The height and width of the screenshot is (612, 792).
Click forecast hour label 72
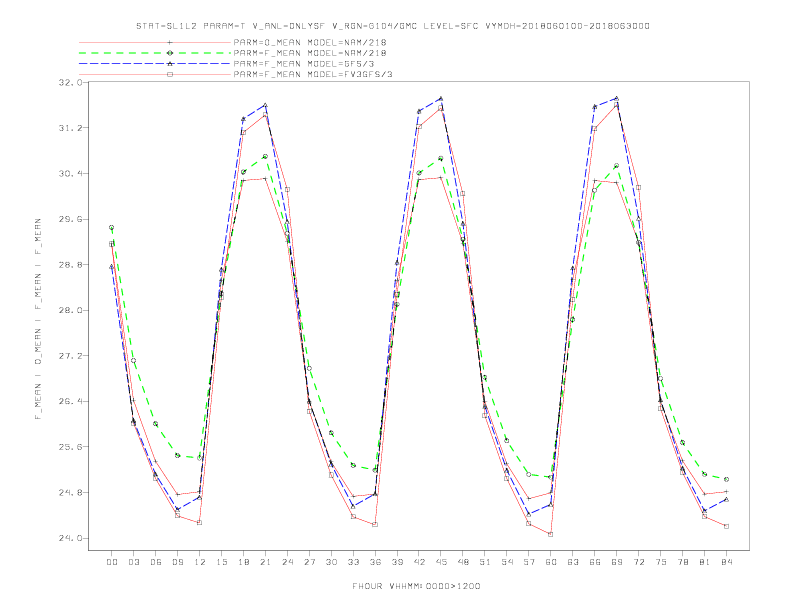[639, 562]
